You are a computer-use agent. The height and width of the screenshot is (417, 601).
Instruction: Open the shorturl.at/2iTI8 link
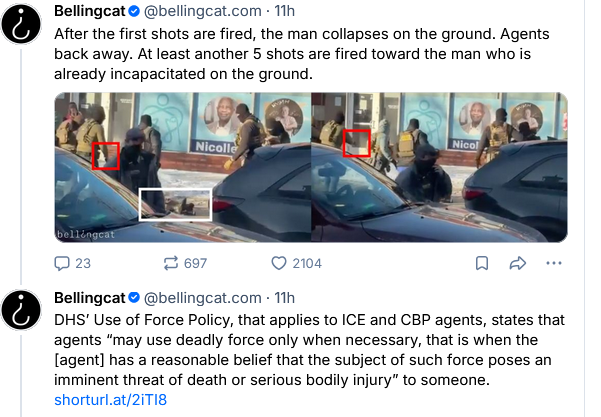[110, 400]
